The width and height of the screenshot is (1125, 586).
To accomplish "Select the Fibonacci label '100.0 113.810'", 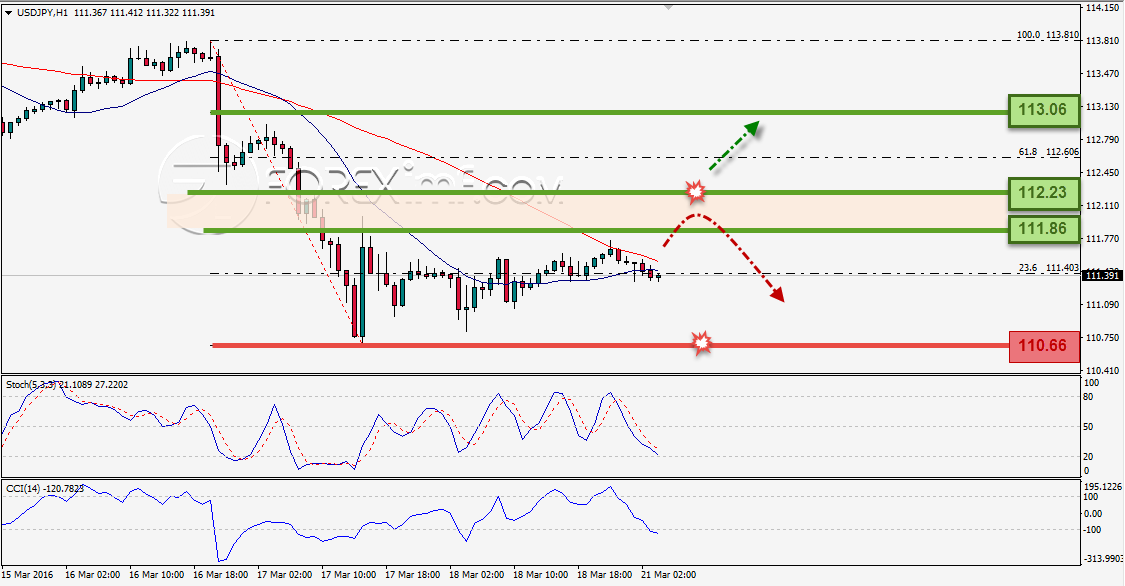I will click(1048, 34).
